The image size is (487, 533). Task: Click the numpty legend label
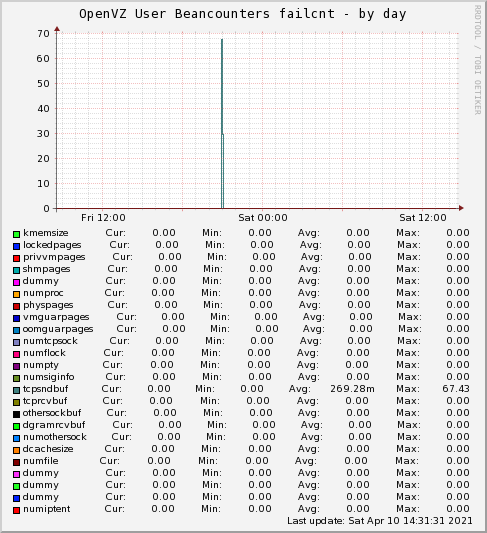[41, 365]
